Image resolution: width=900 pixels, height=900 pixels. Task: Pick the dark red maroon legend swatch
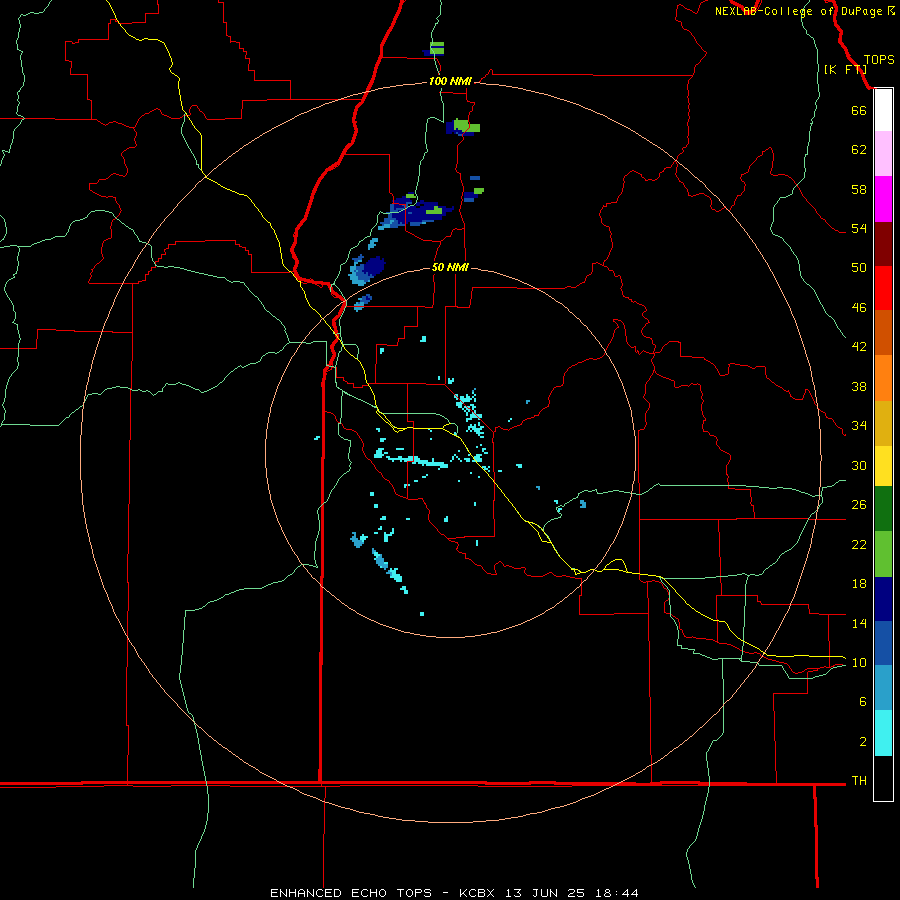point(883,244)
